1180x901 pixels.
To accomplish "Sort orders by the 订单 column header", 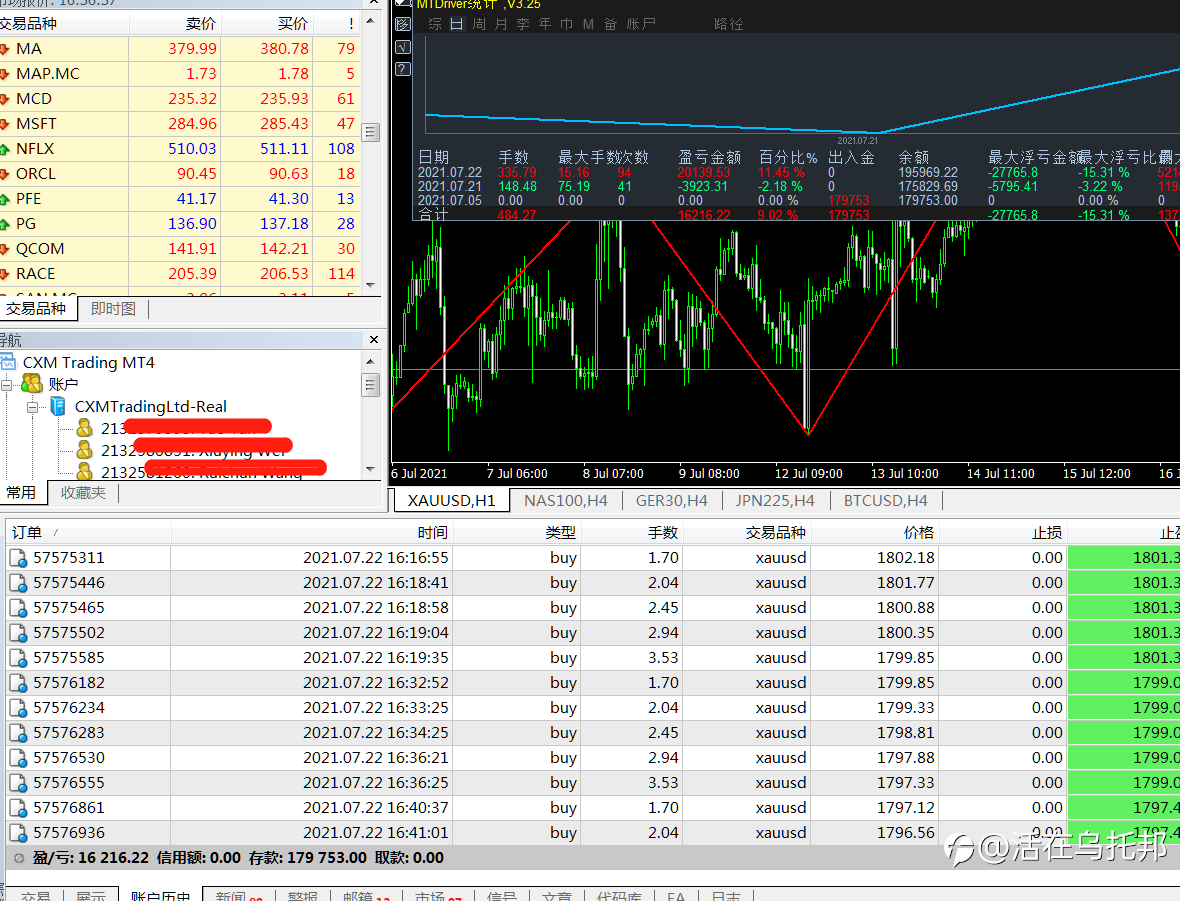I will pyautogui.click(x=27, y=533).
